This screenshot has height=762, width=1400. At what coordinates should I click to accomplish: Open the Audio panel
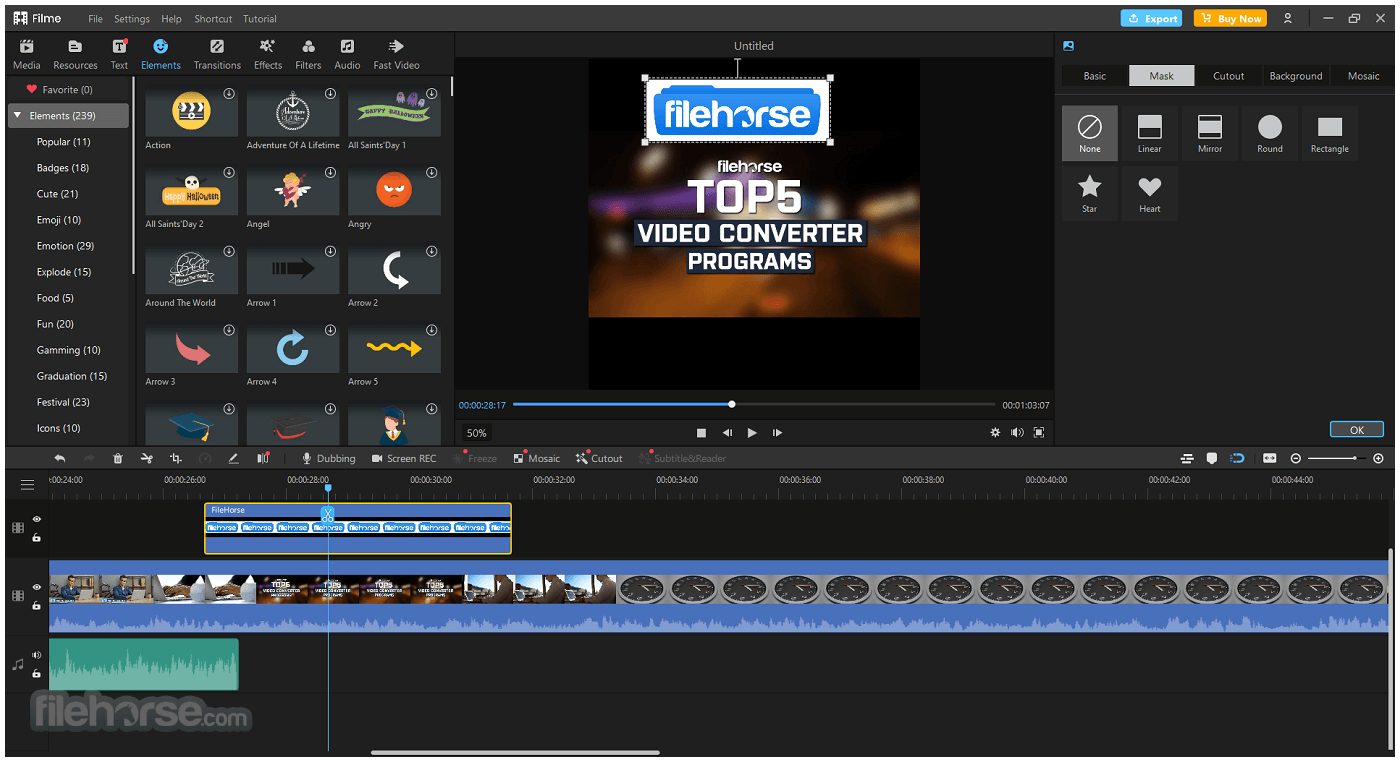click(x=347, y=54)
